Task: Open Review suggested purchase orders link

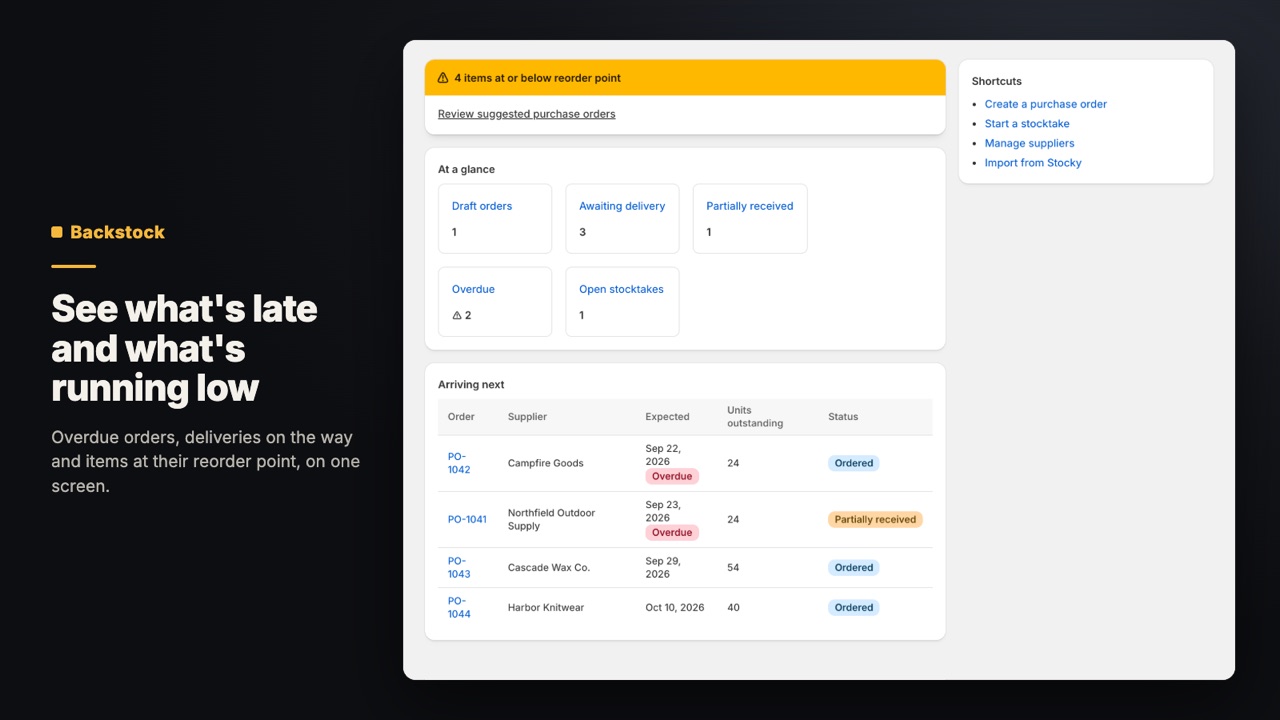Action: pyautogui.click(x=526, y=114)
